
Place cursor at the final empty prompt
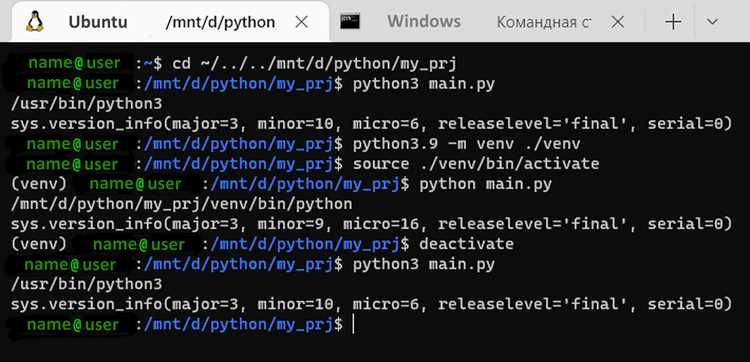(x=353, y=325)
